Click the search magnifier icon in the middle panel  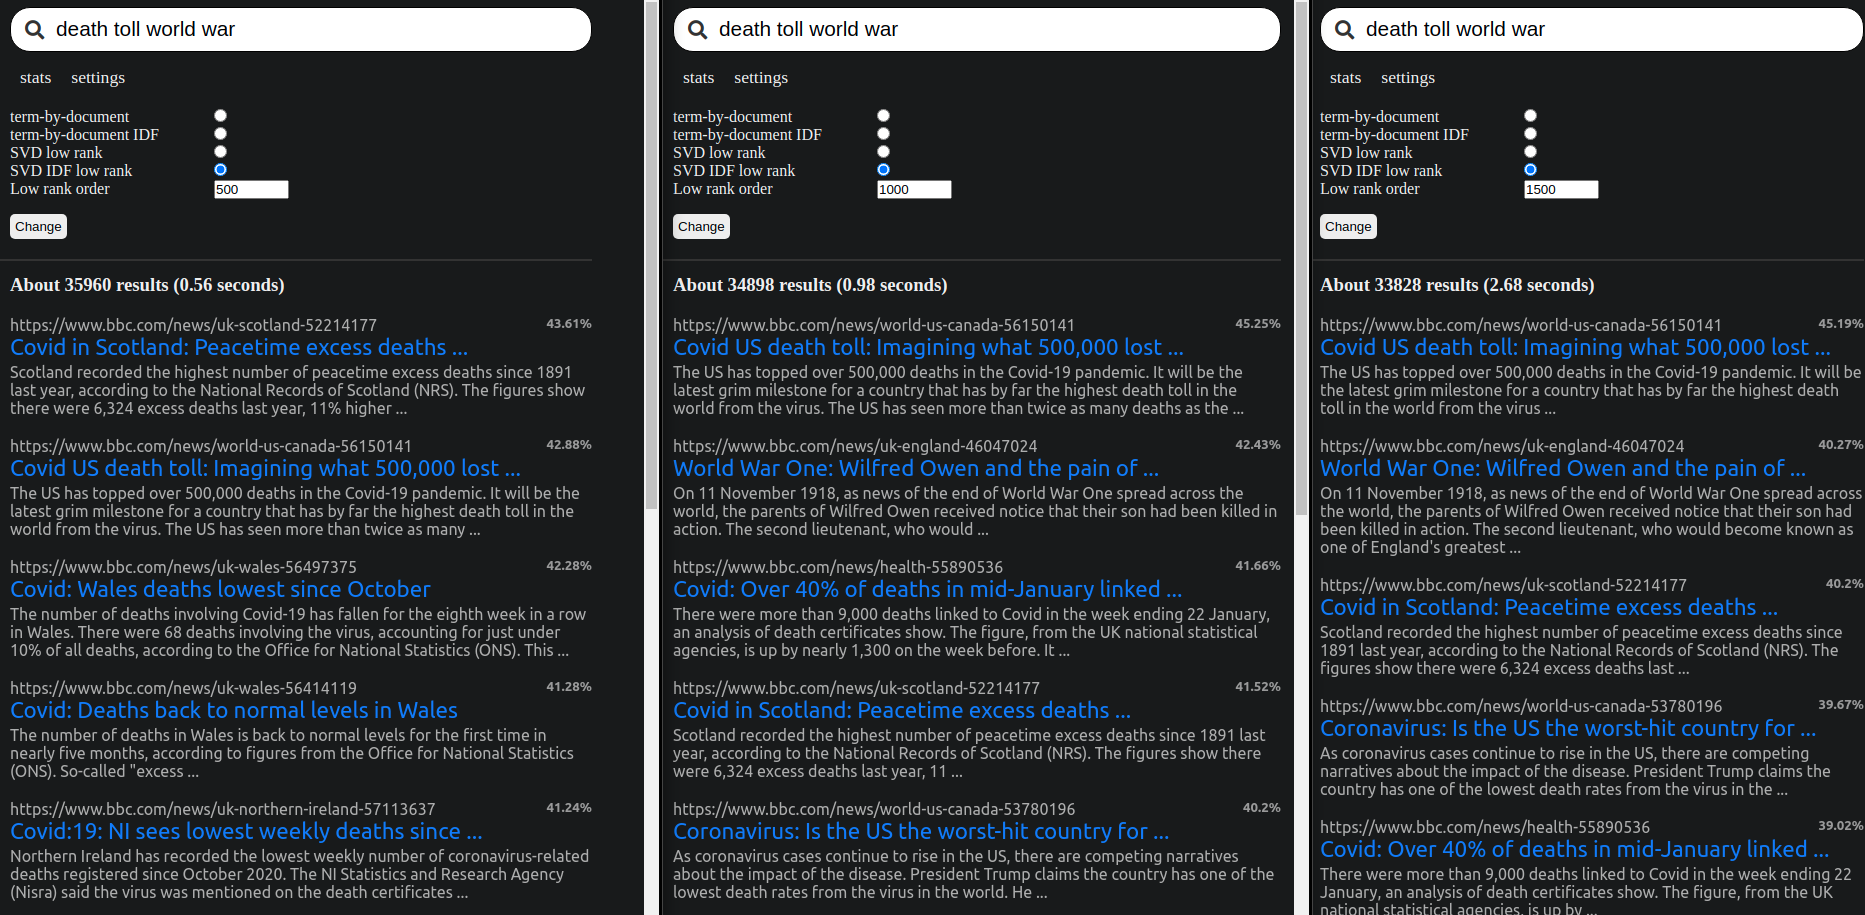click(x=698, y=30)
